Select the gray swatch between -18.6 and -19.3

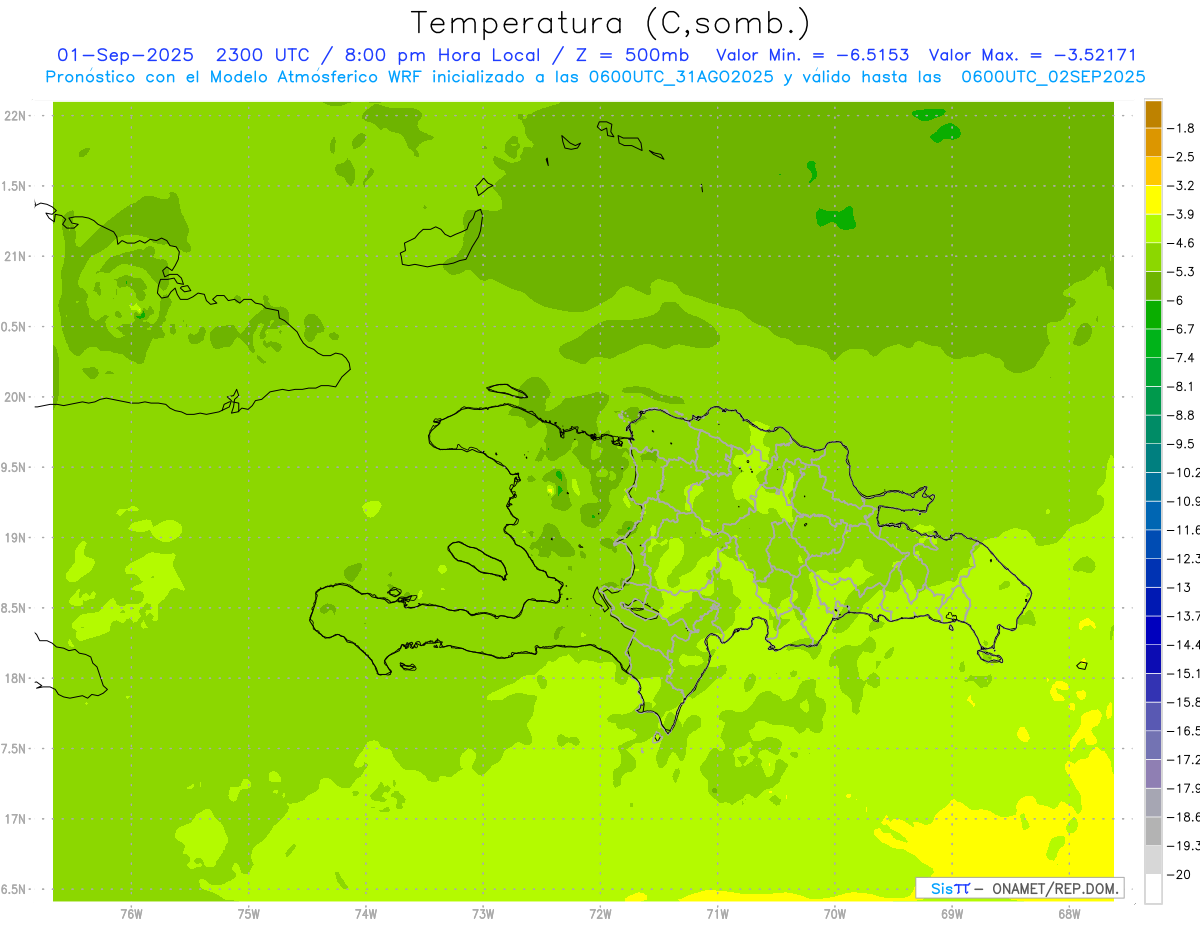[1153, 831]
